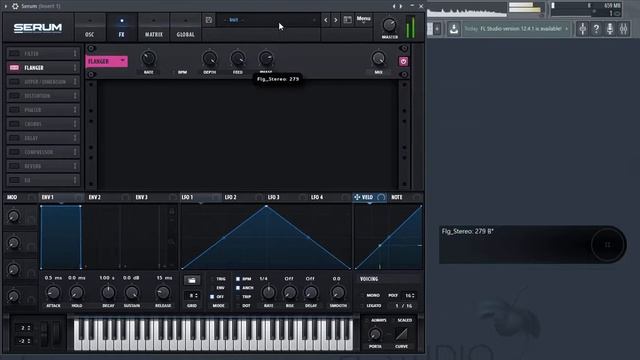
Task: Click the drag handle on PHASER row
Action: [75, 110]
